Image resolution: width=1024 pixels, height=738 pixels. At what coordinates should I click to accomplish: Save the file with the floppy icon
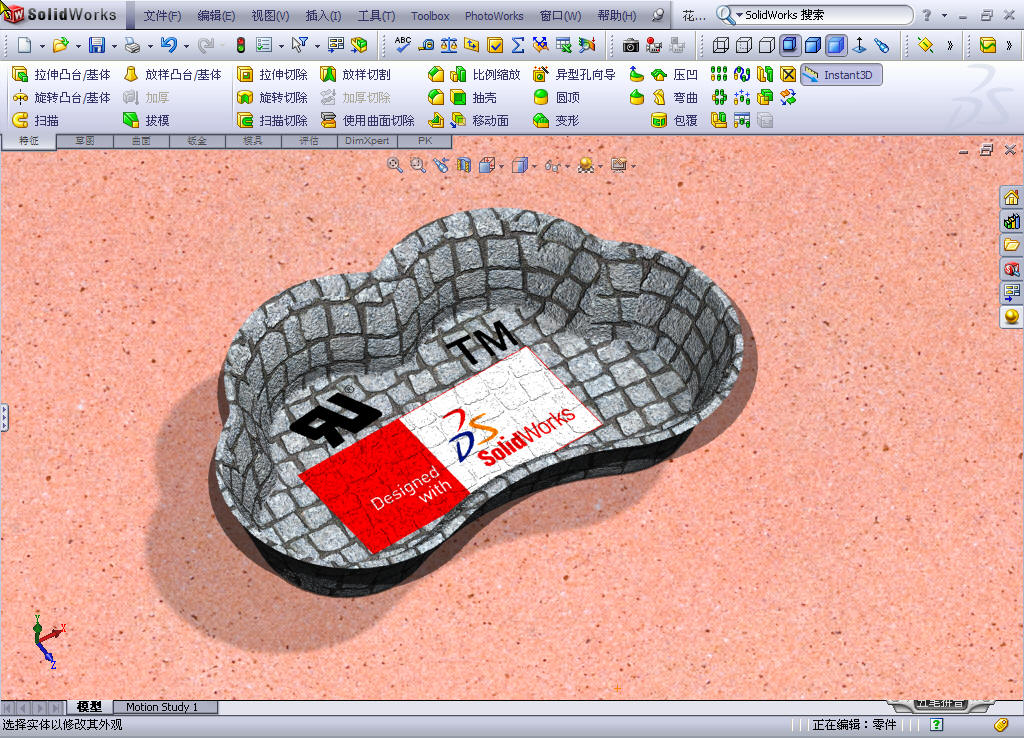97,45
